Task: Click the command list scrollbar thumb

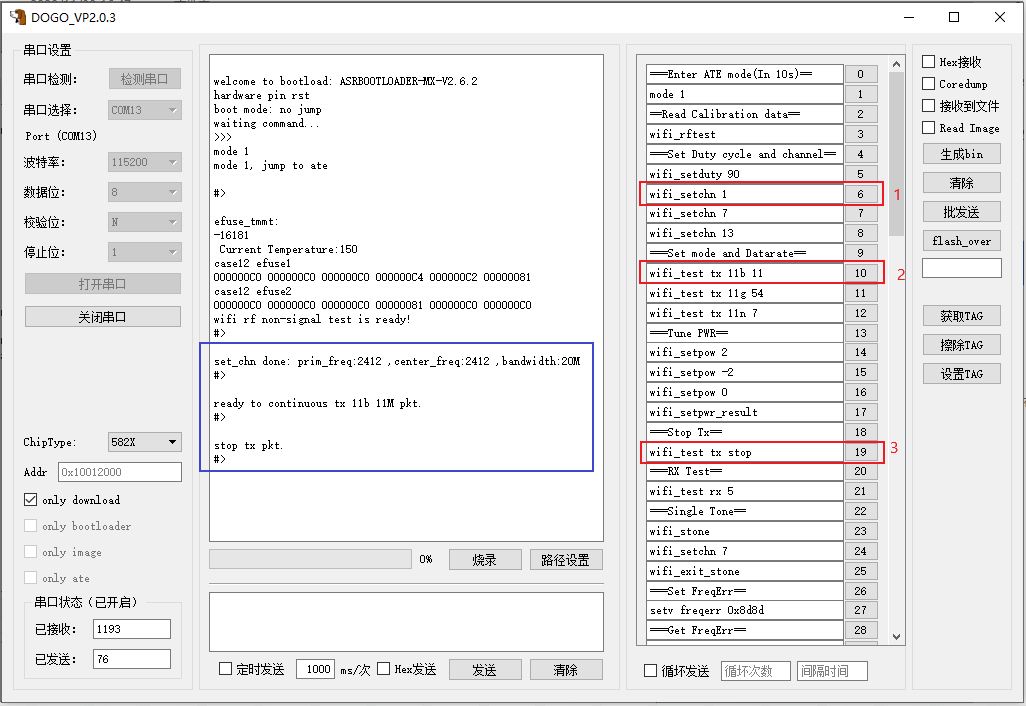Action: [x=896, y=154]
